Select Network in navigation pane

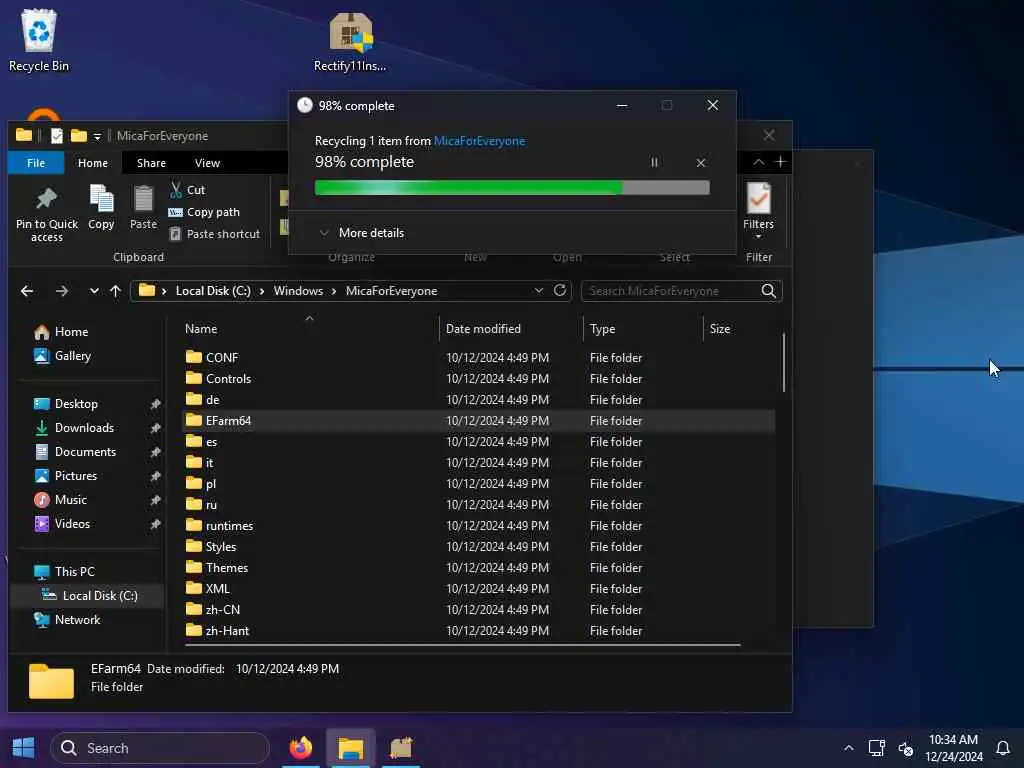point(67,620)
